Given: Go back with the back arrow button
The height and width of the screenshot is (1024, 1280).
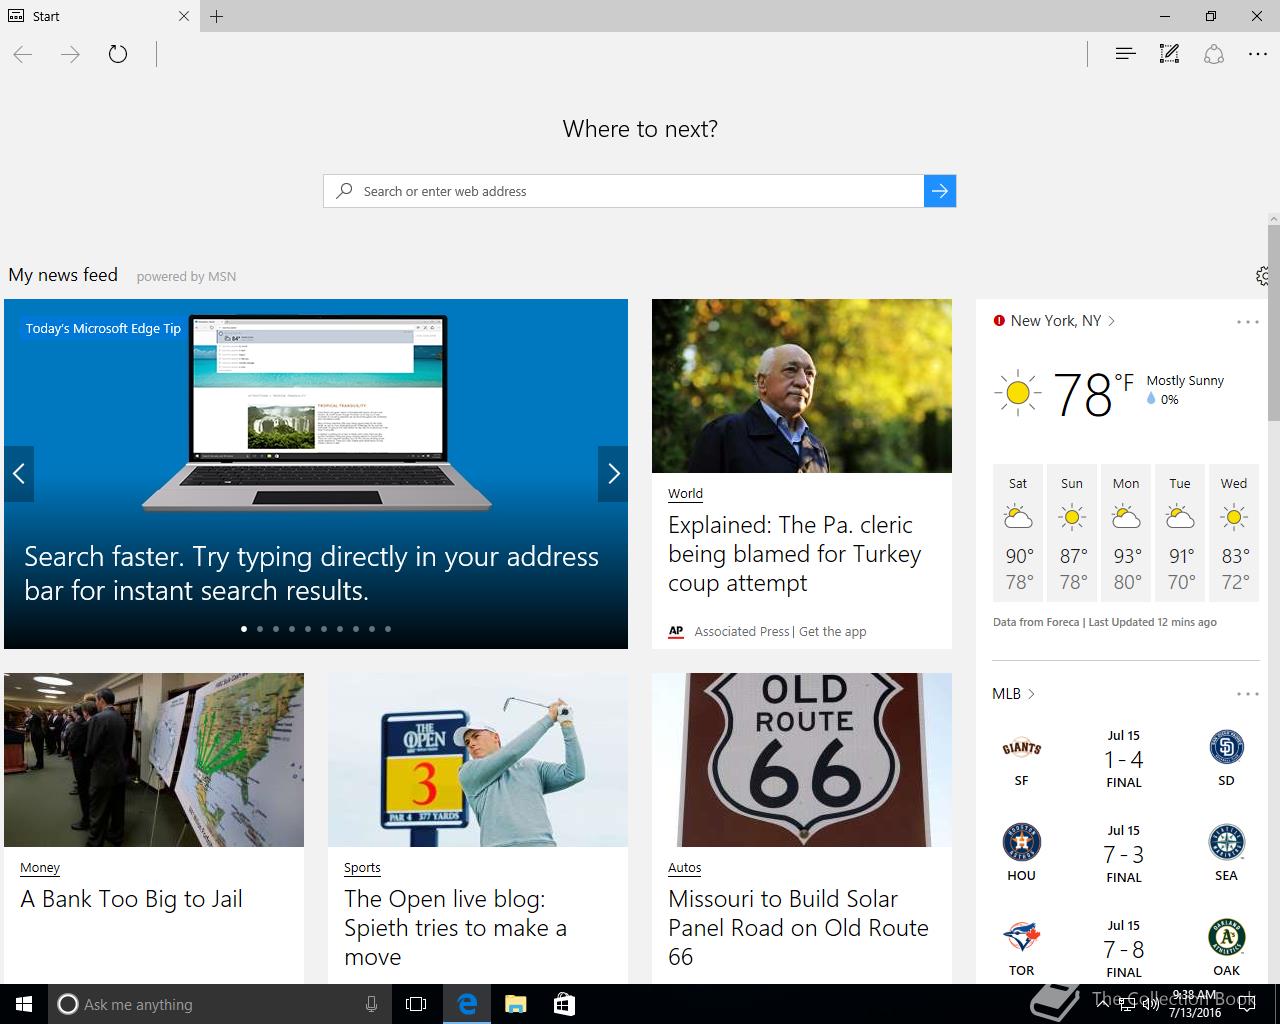Looking at the screenshot, I should point(23,54).
